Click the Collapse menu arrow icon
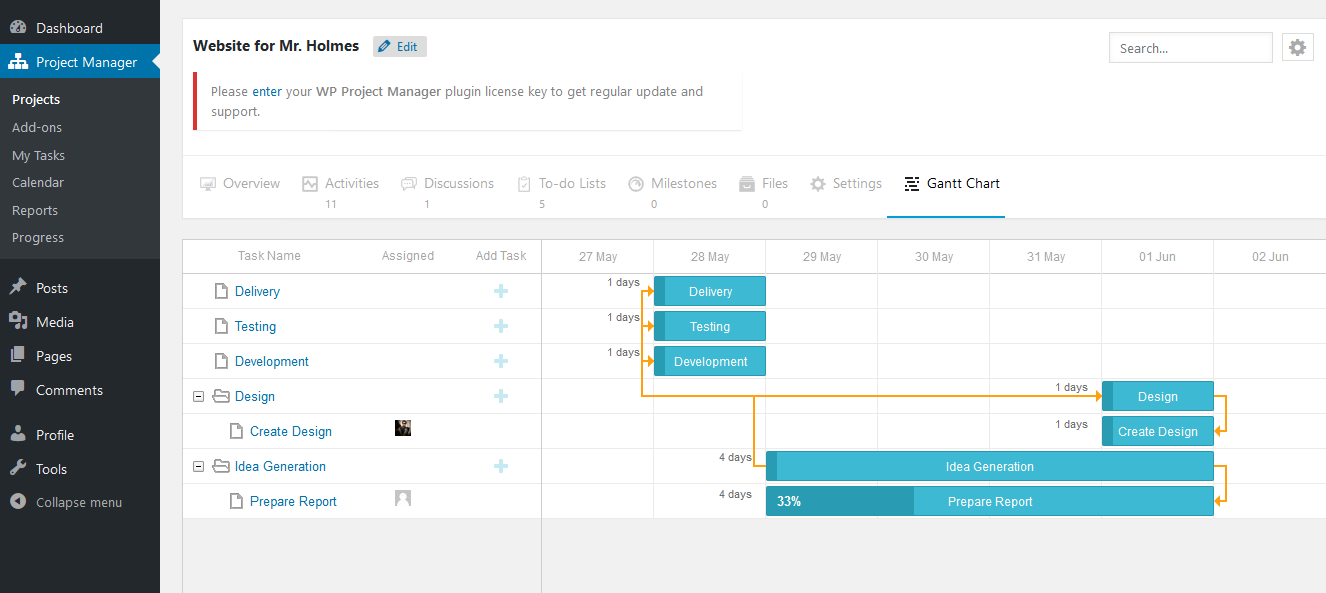This screenshot has width=1326, height=593. click(x=18, y=502)
